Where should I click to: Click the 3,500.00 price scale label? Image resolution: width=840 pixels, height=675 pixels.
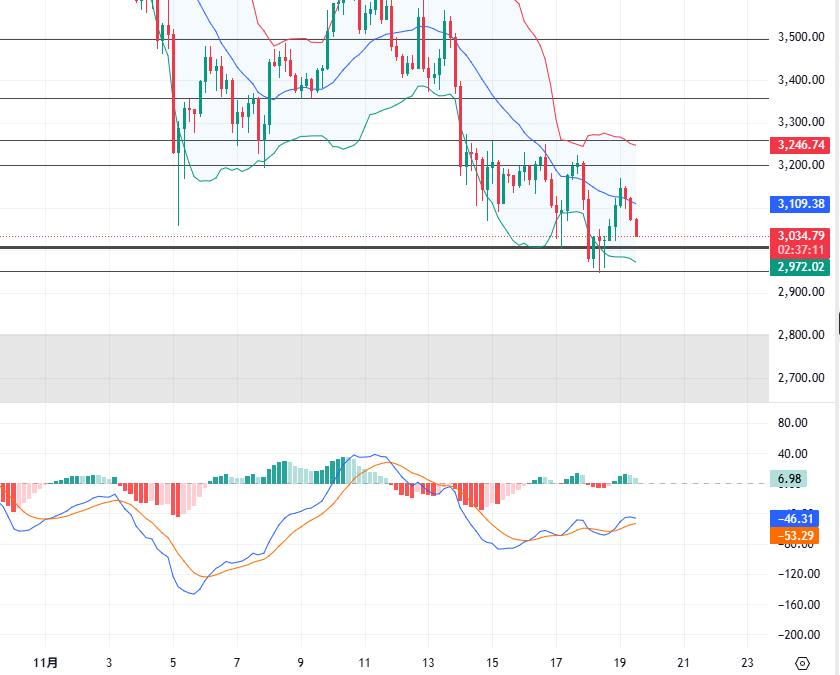800,38
